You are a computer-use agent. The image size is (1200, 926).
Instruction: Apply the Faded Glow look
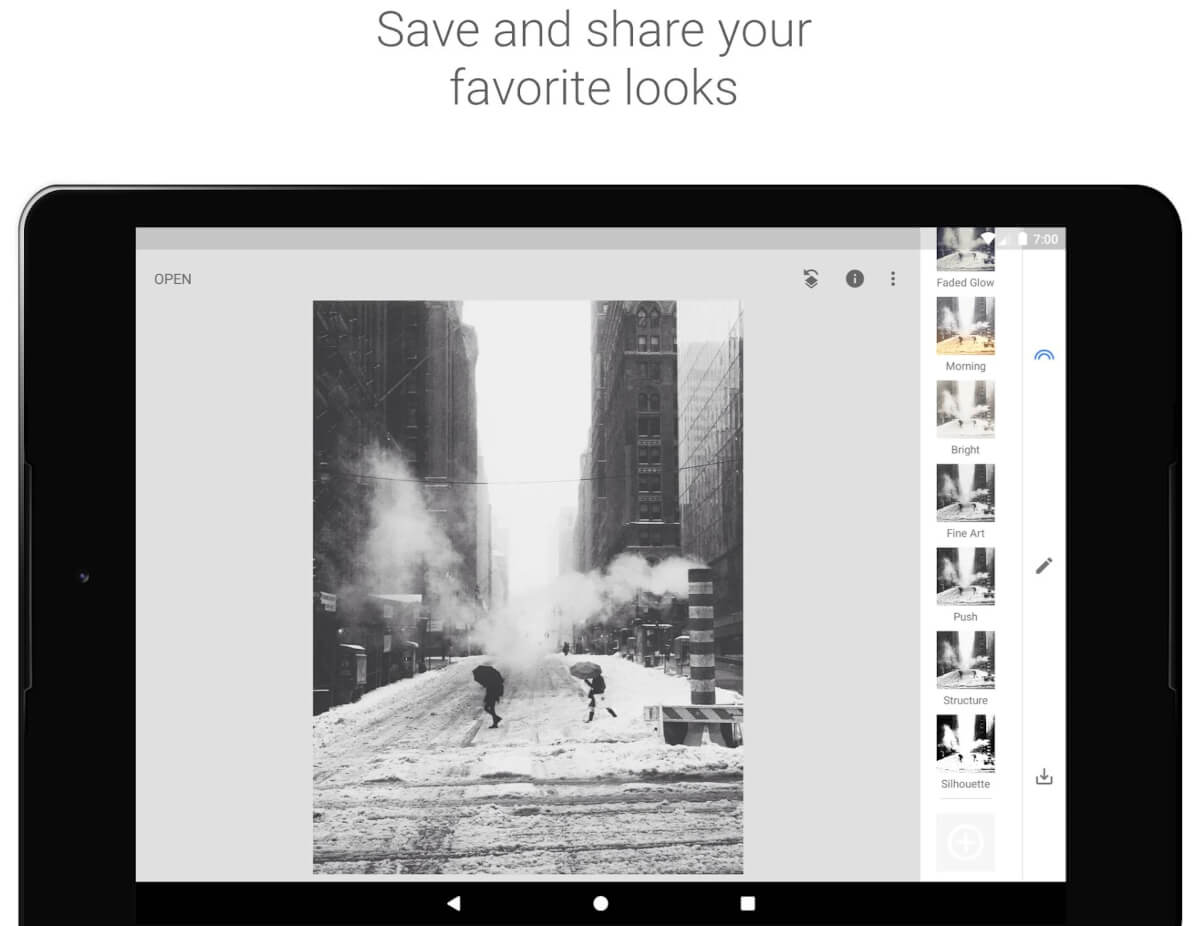965,251
